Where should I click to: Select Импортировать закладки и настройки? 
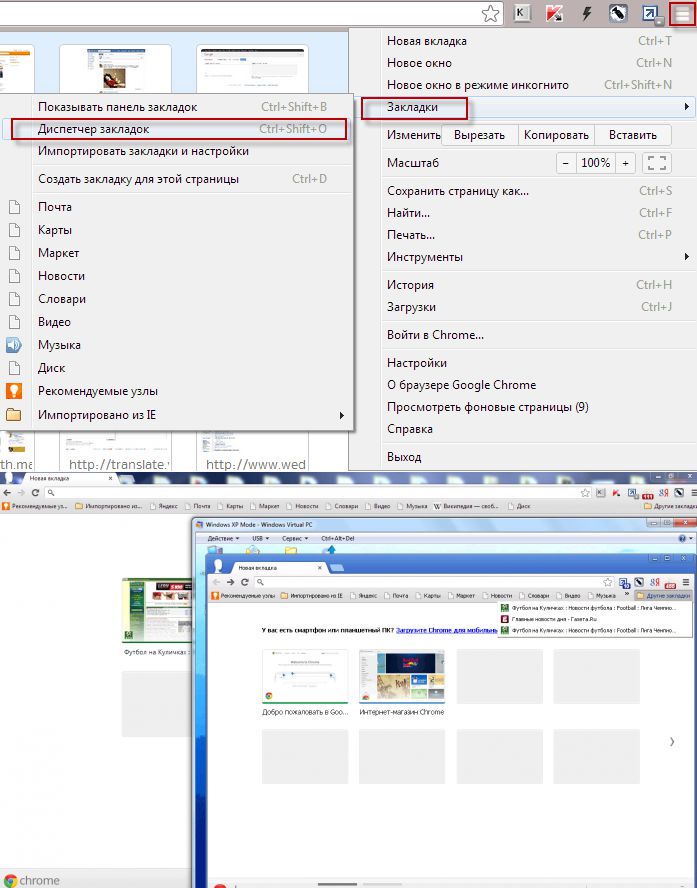click(182, 151)
